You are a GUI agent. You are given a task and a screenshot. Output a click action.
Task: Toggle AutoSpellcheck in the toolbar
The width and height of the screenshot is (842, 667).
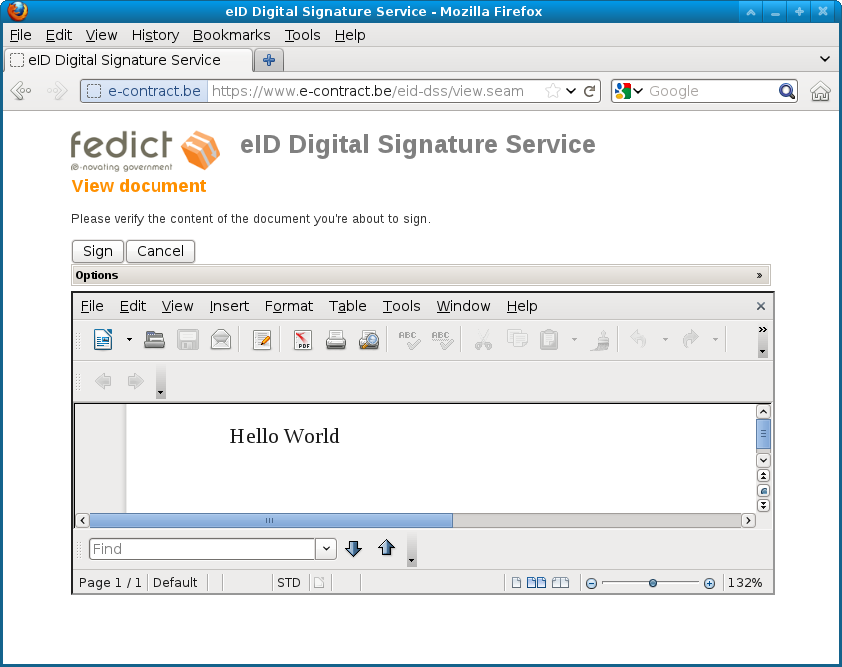pyautogui.click(x=442, y=340)
